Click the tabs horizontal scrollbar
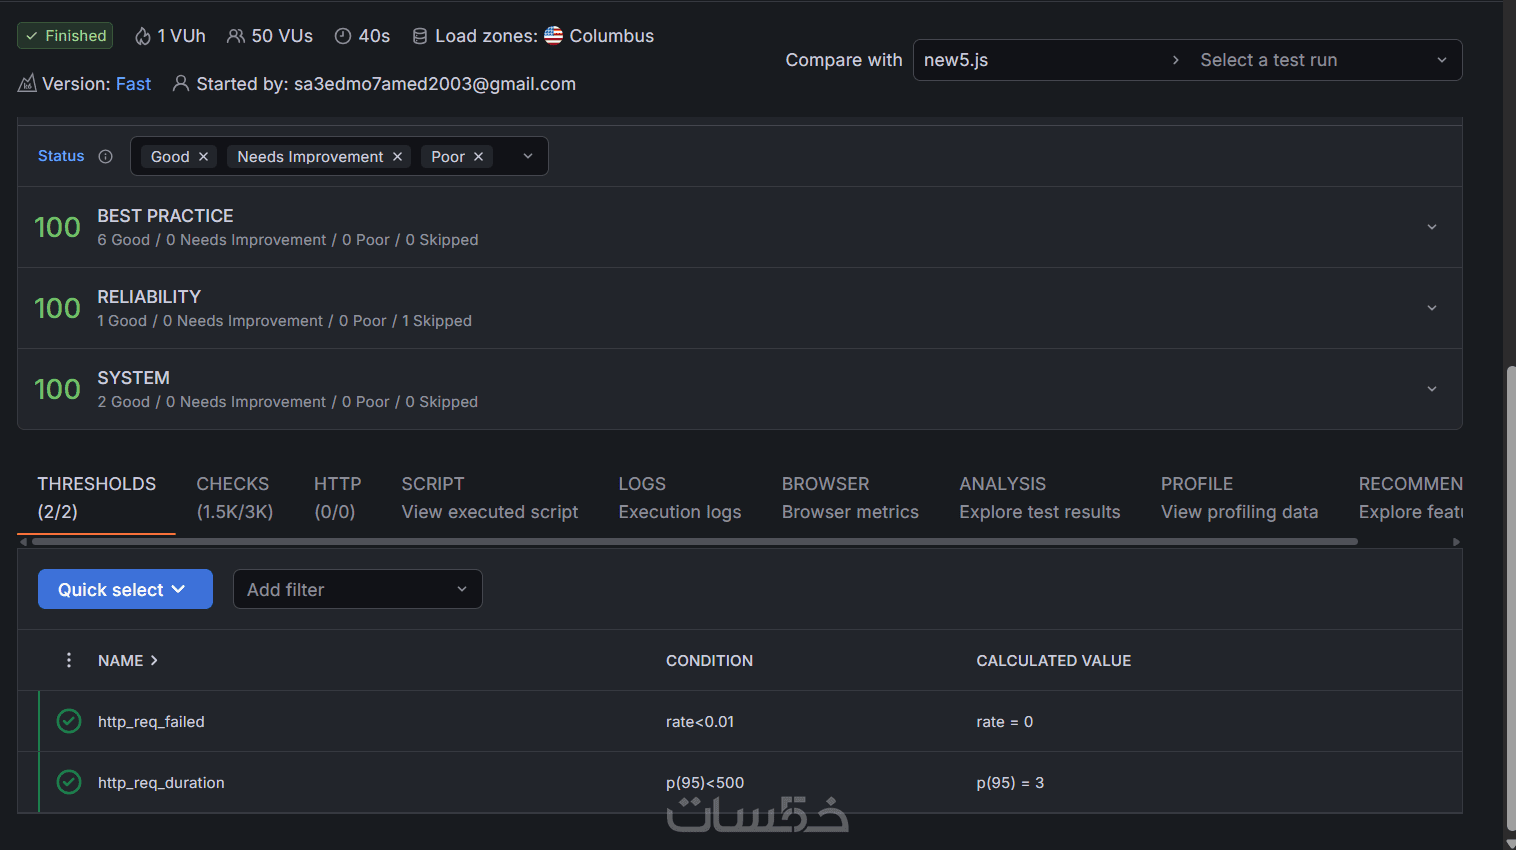Image resolution: width=1516 pixels, height=850 pixels. pos(695,542)
